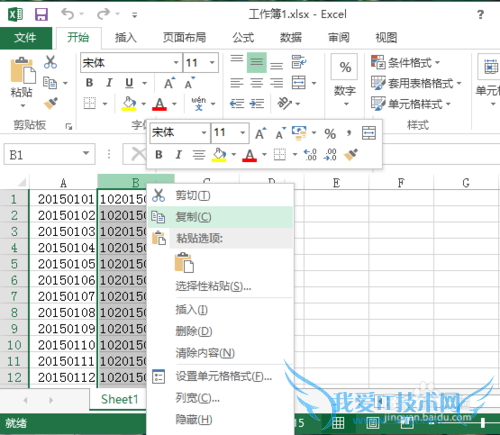This screenshot has height=435, width=500.
Task: Click the Redo arrow icon
Action: [x=103, y=14]
